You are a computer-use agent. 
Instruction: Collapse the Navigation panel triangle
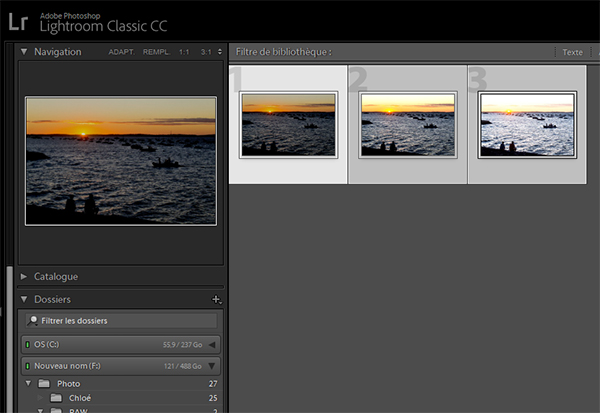point(24,51)
